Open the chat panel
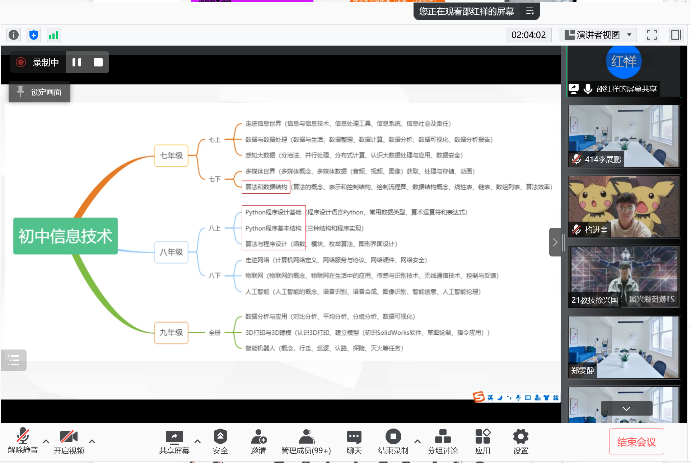The width and height of the screenshot is (691, 463). pyautogui.click(x=354, y=438)
